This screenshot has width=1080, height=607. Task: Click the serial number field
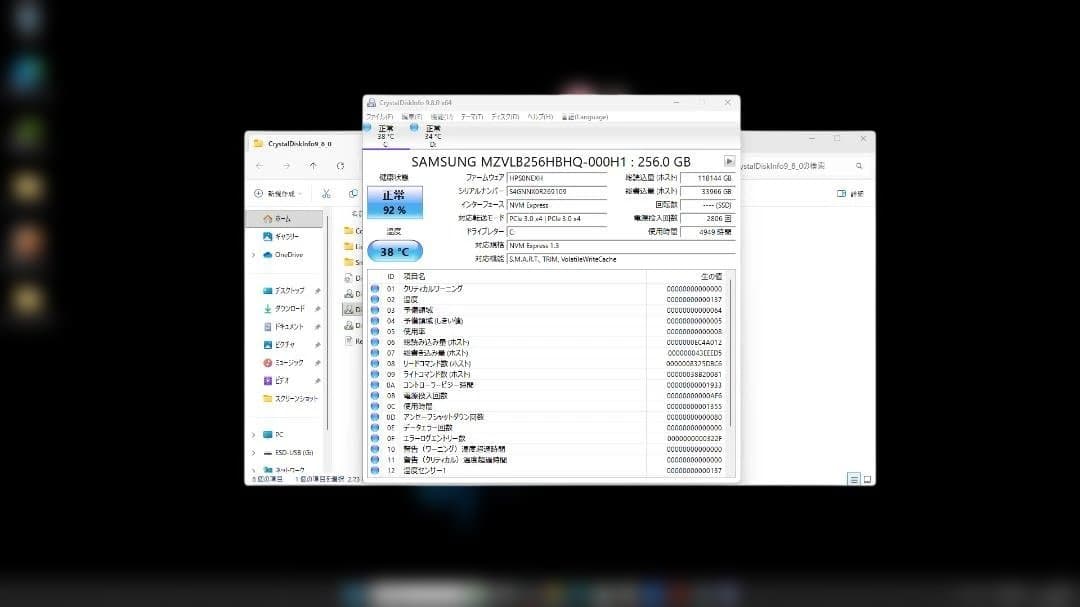(x=557, y=192)
